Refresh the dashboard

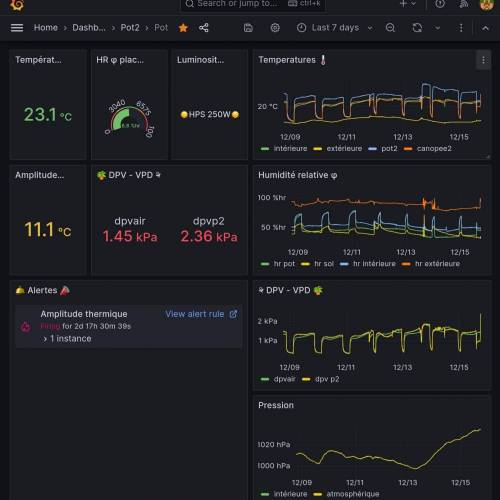pyautogui.click(x=417, y=28)
